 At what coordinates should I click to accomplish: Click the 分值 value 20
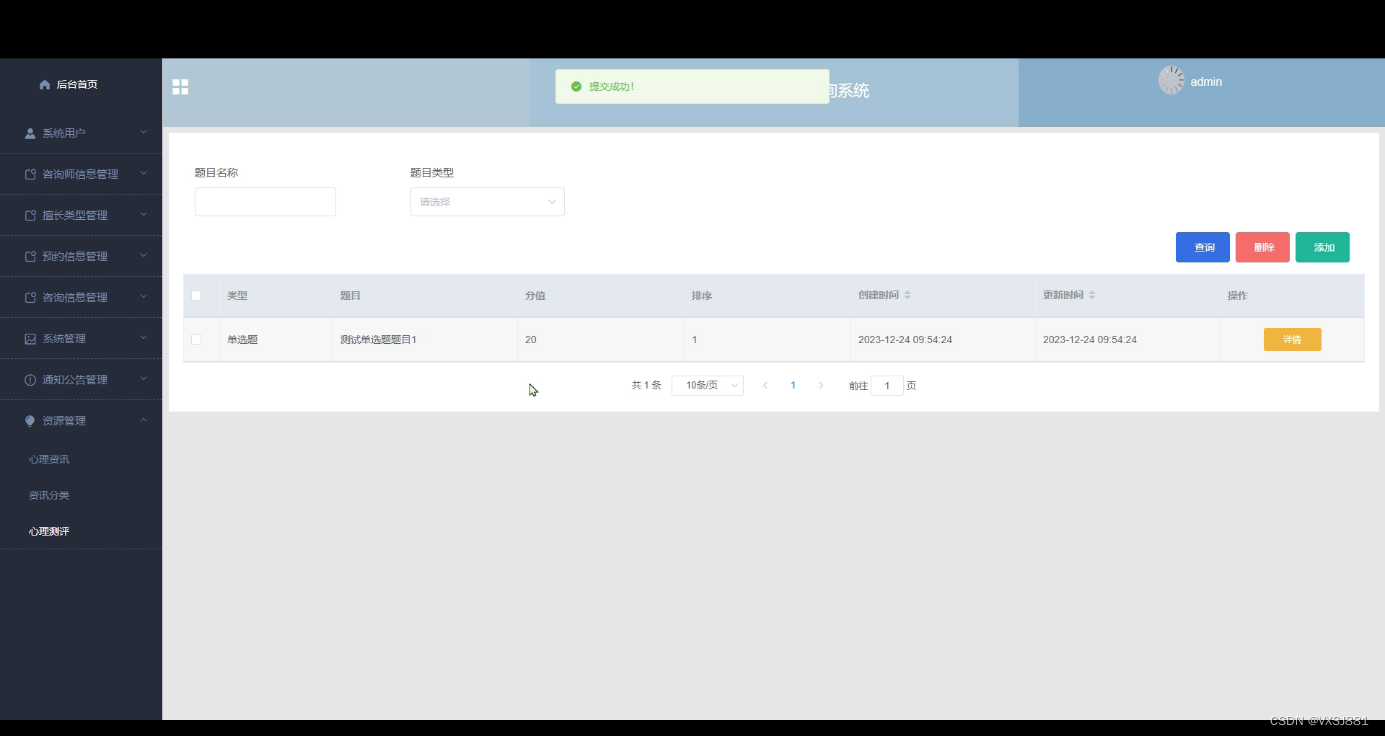[x=531, y=340]
